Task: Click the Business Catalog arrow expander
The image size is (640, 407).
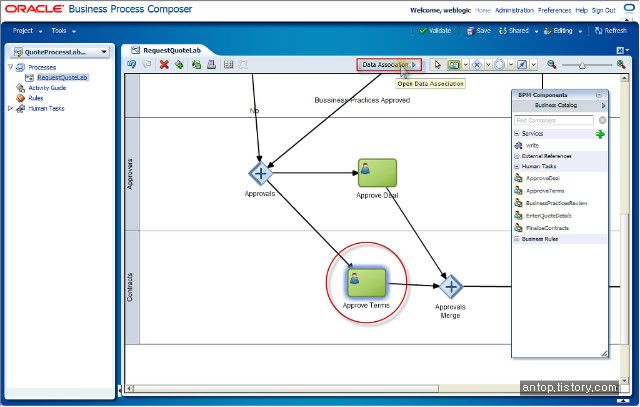Action: pyautogui.click(x=603, y=106)
